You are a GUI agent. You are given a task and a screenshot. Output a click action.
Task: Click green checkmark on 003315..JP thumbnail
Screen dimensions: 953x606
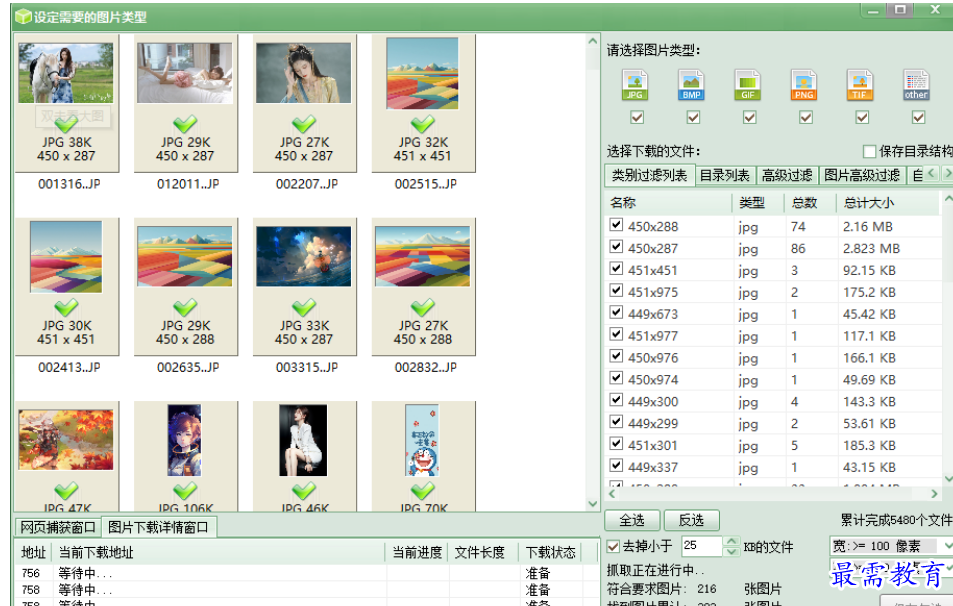(304, 308)
